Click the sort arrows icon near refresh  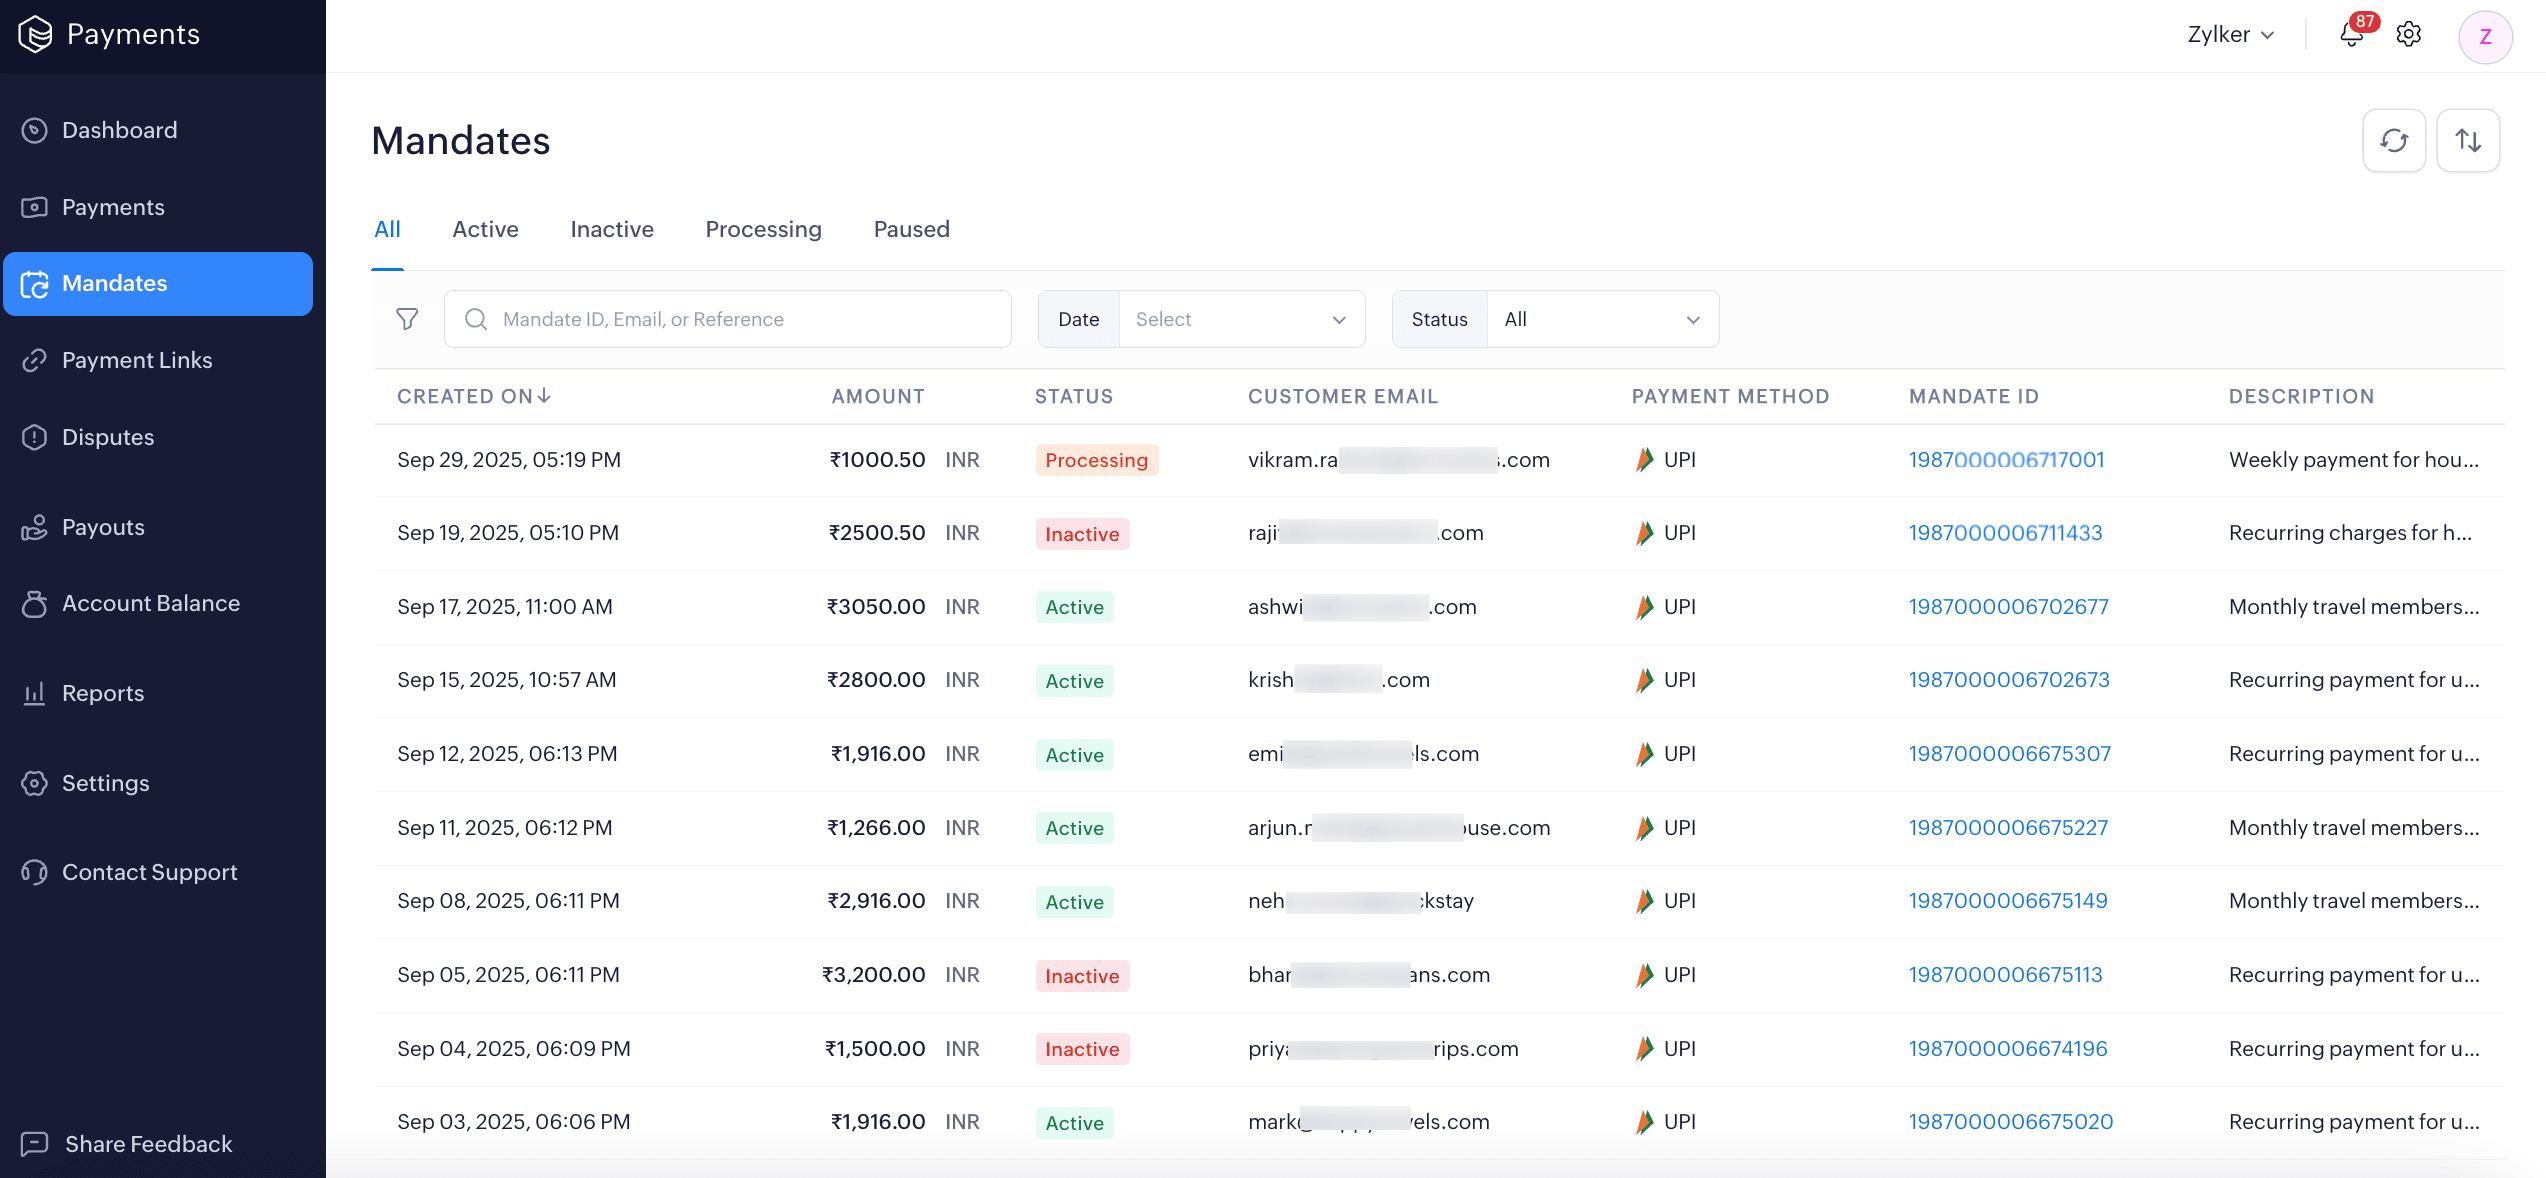2467,140
